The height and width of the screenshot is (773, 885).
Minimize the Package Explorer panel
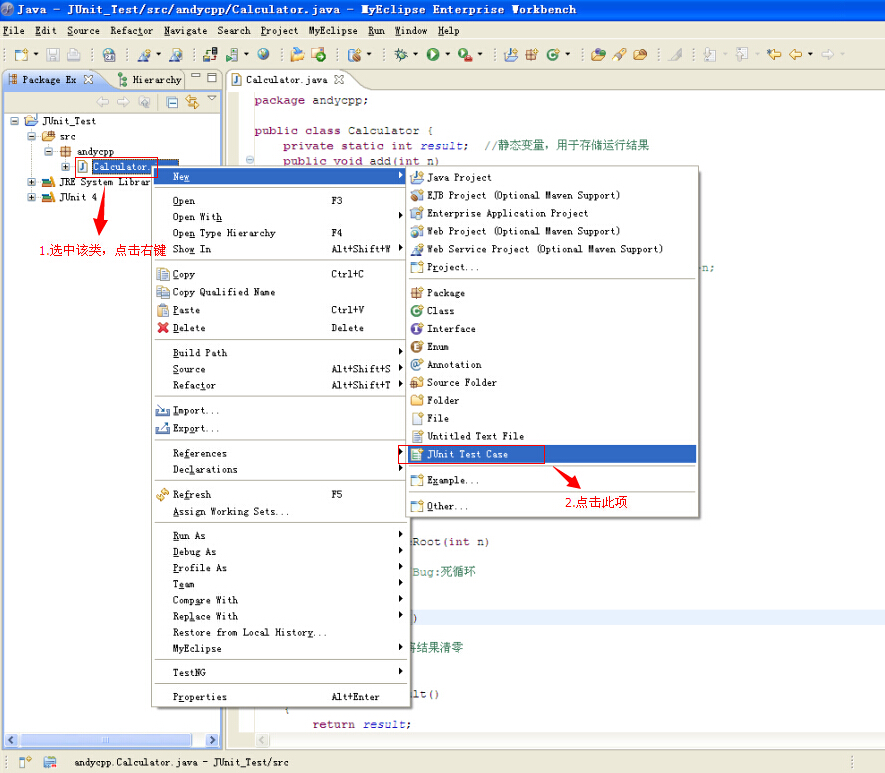tap(196, 75)
